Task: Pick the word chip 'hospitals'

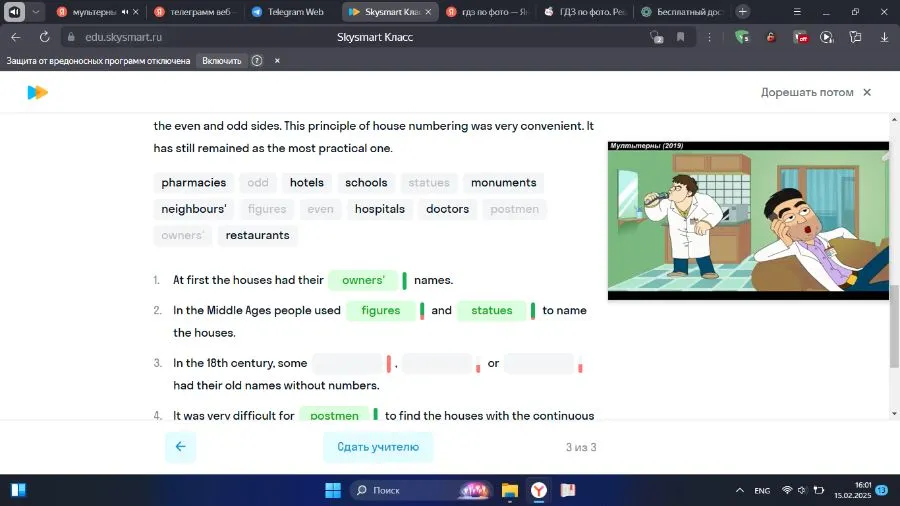Action: pos(379,209)
